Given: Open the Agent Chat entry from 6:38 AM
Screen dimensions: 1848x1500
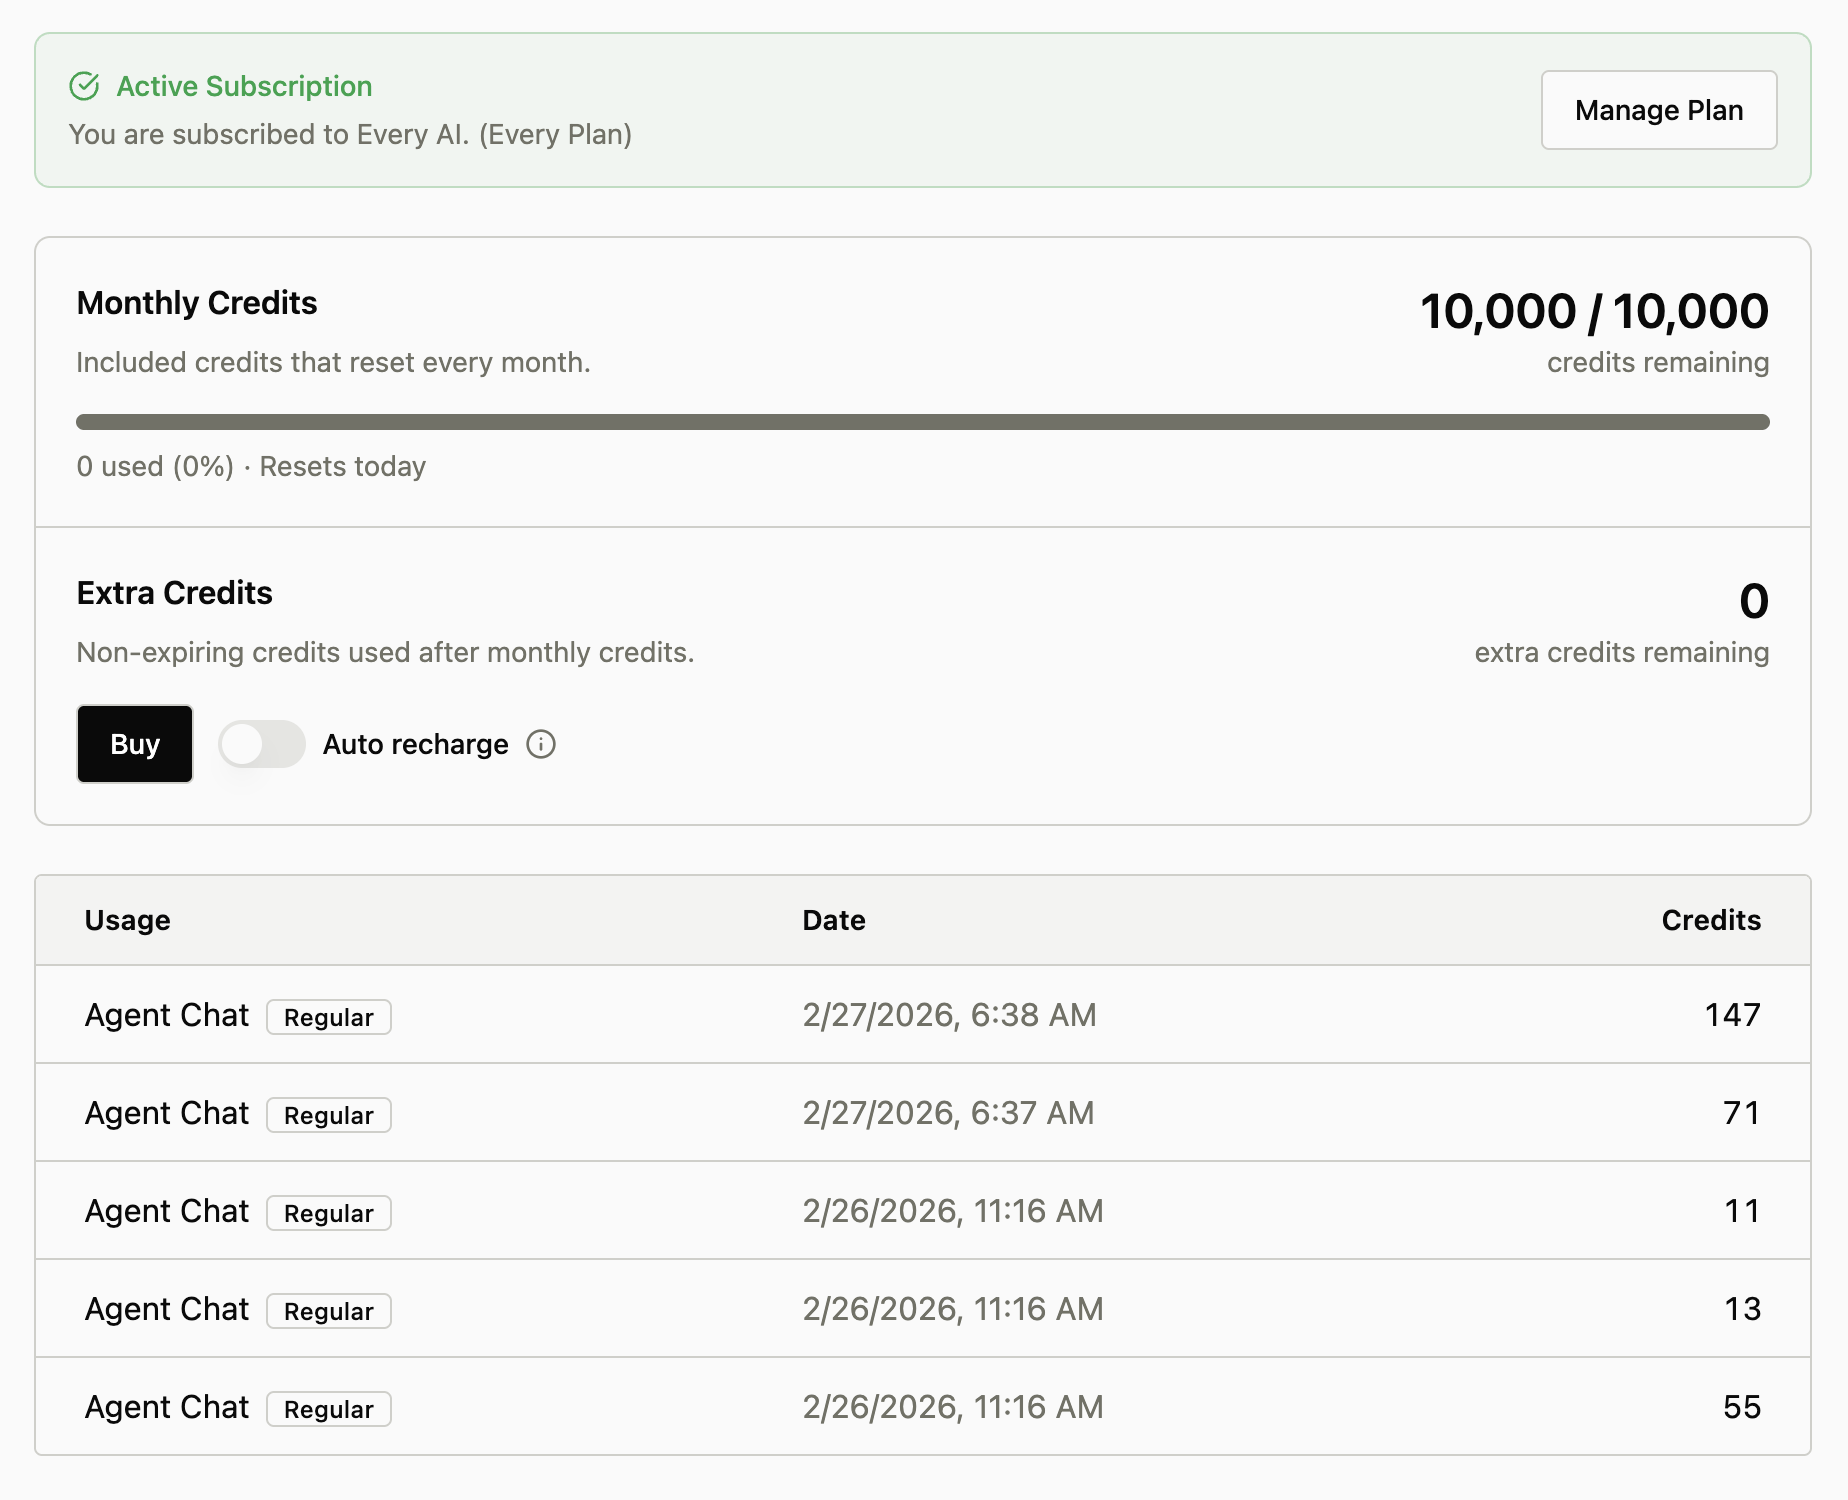Looking at the screenshot, I should point(166,1014).
